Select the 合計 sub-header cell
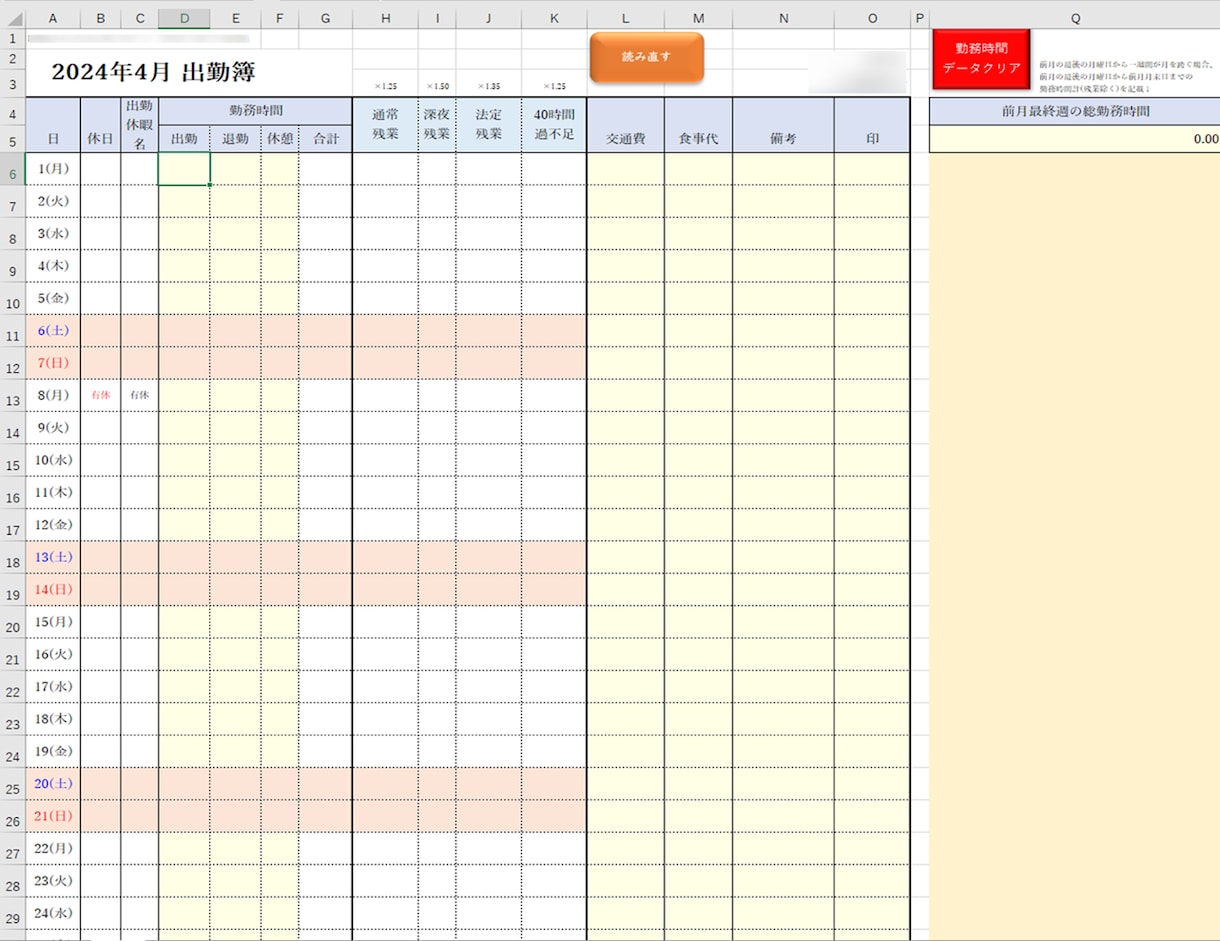This screenshot has width=1220, height=941. [x=325, y=139]
